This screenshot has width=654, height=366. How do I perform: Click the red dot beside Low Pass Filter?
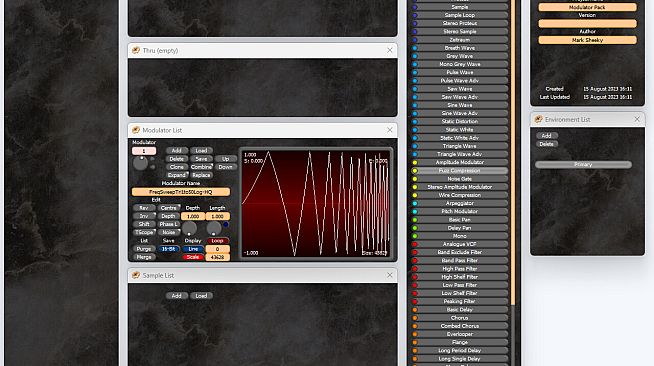tap(415, 285)
